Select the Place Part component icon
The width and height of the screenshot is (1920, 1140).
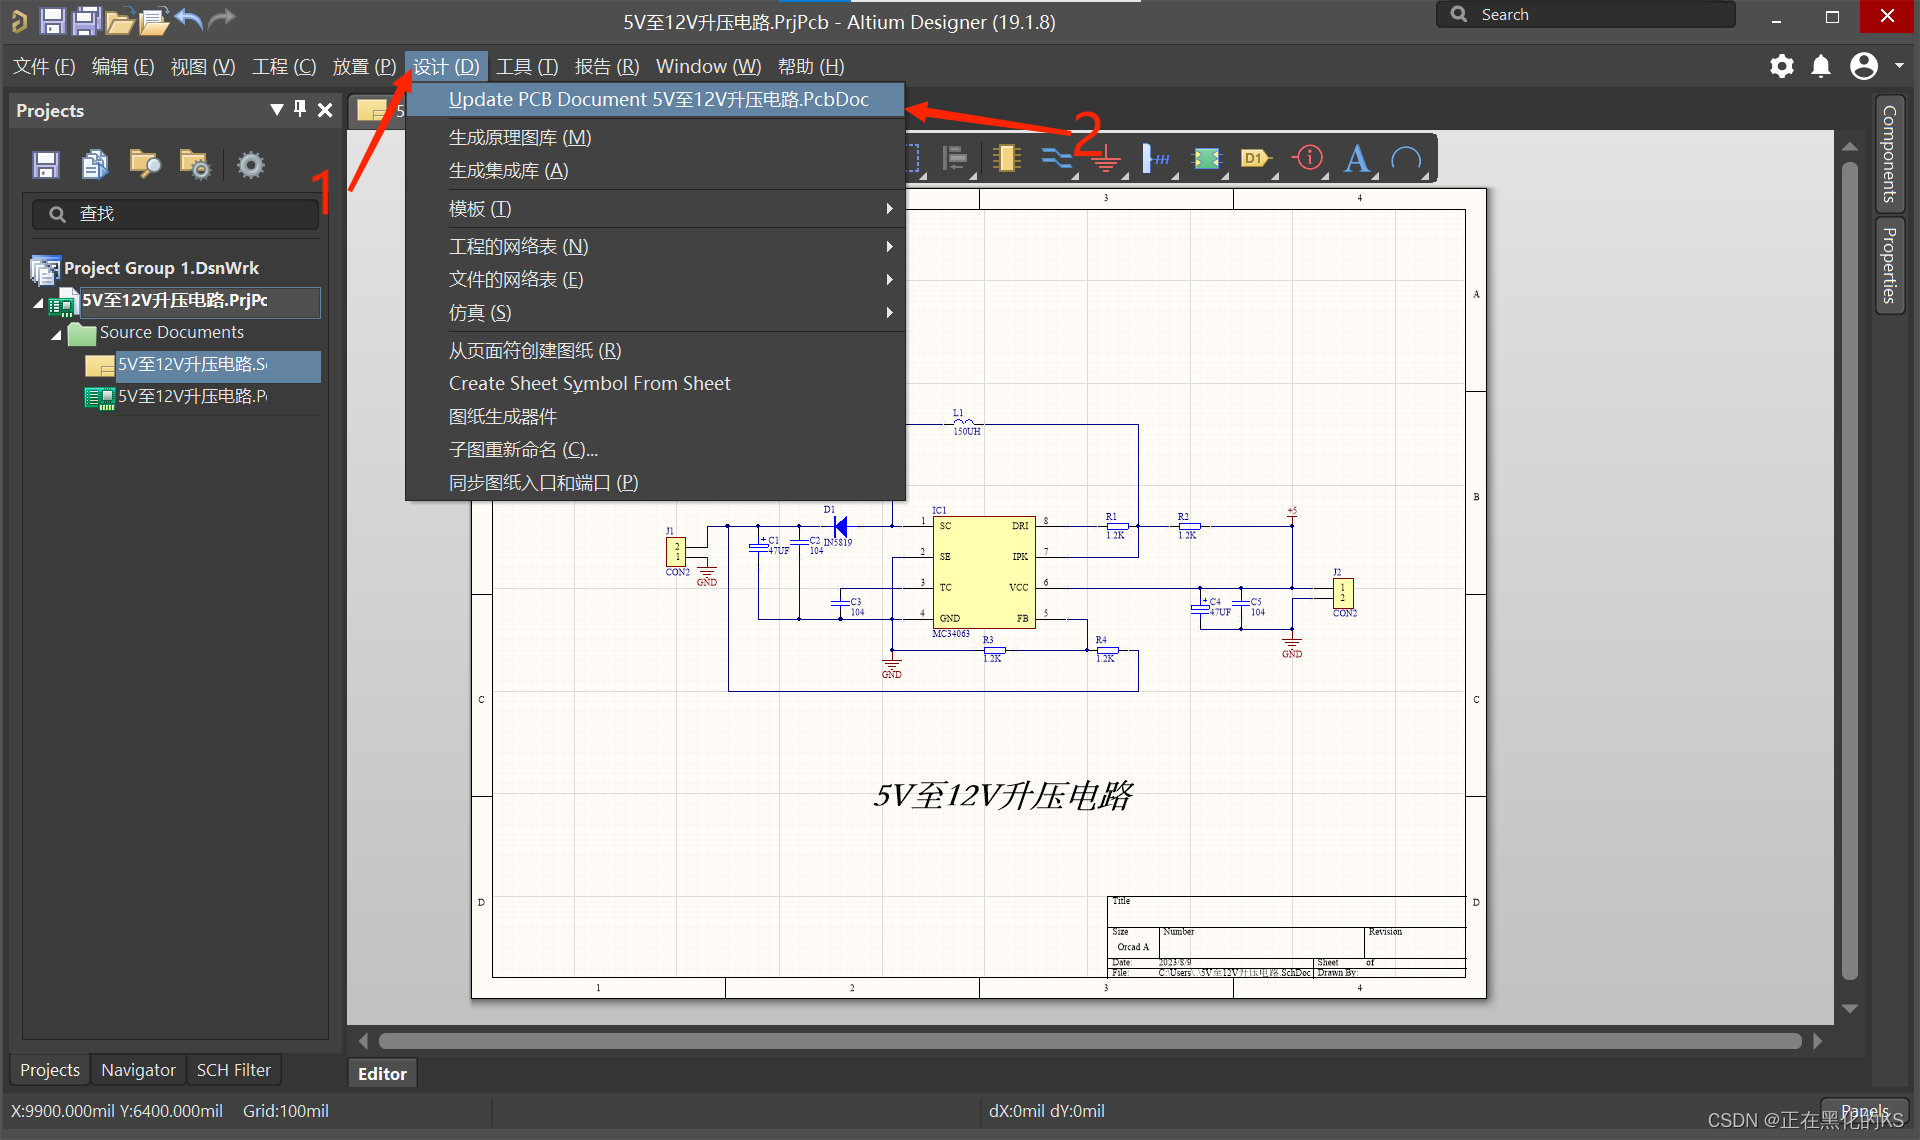coord(1006,158)
